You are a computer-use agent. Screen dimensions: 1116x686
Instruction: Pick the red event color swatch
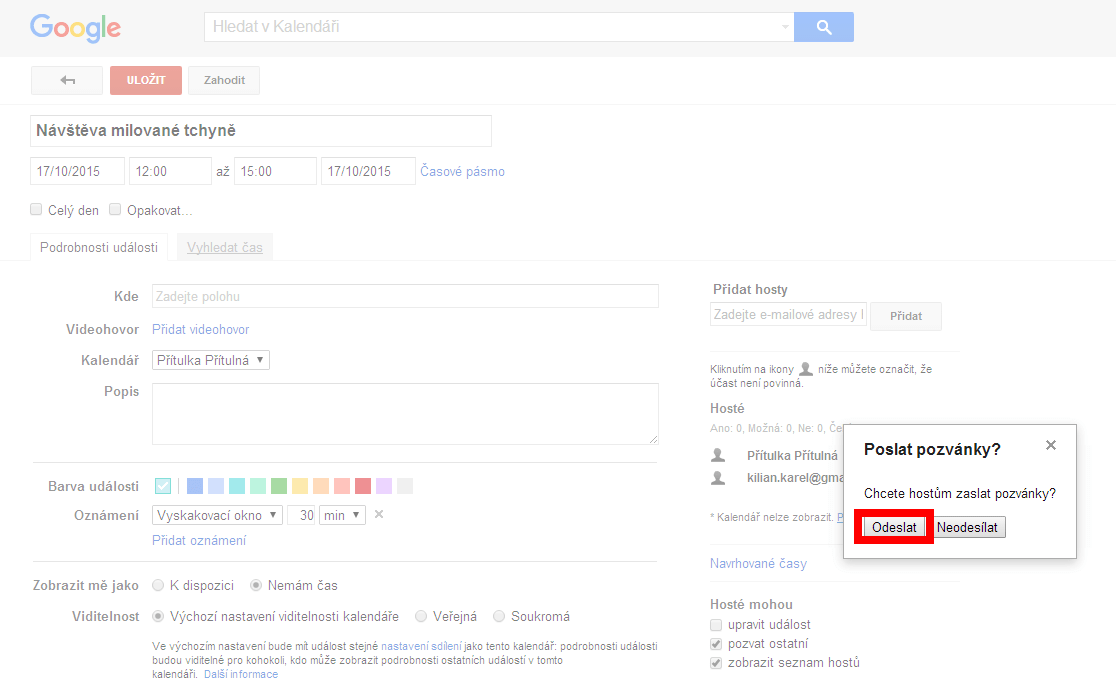coord(363,486)
